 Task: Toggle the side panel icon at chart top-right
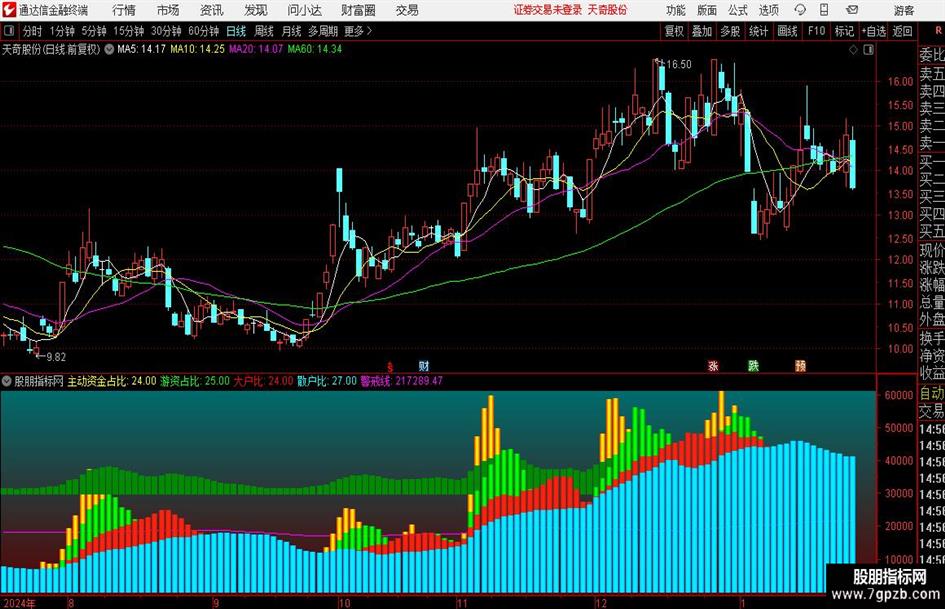pyautogui.click(x=868, y=50)
